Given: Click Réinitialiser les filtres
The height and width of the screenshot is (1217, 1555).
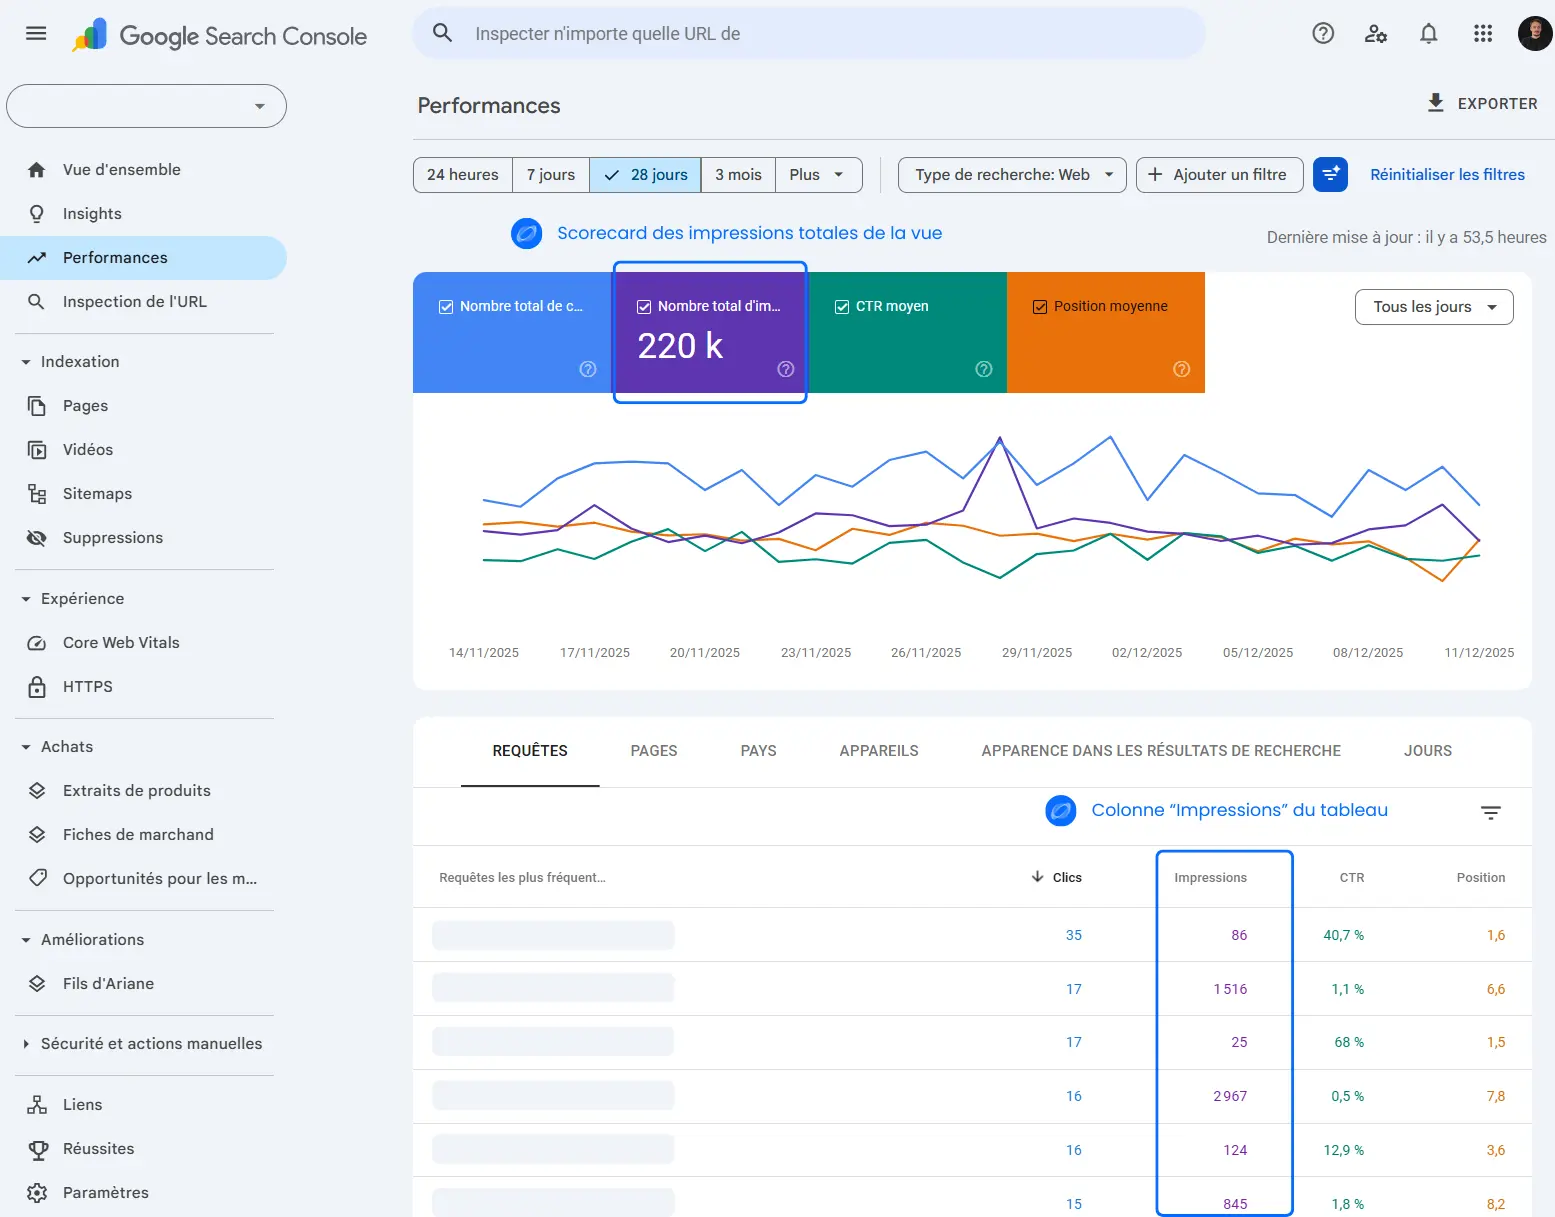Looking at the screenshot, I should click(1447, 174).
